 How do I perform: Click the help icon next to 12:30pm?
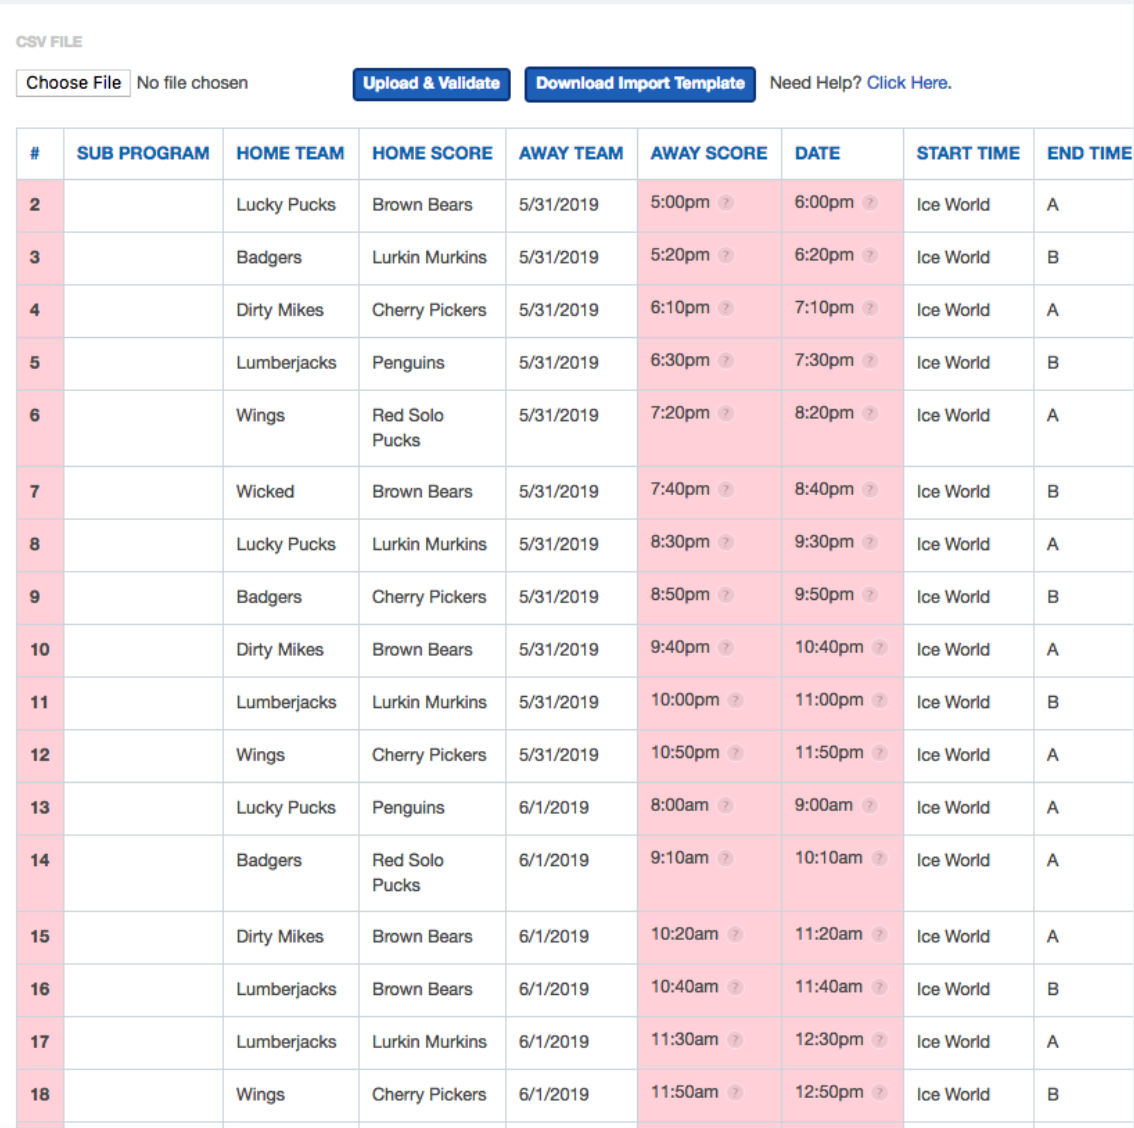(x=879, y=1041)
